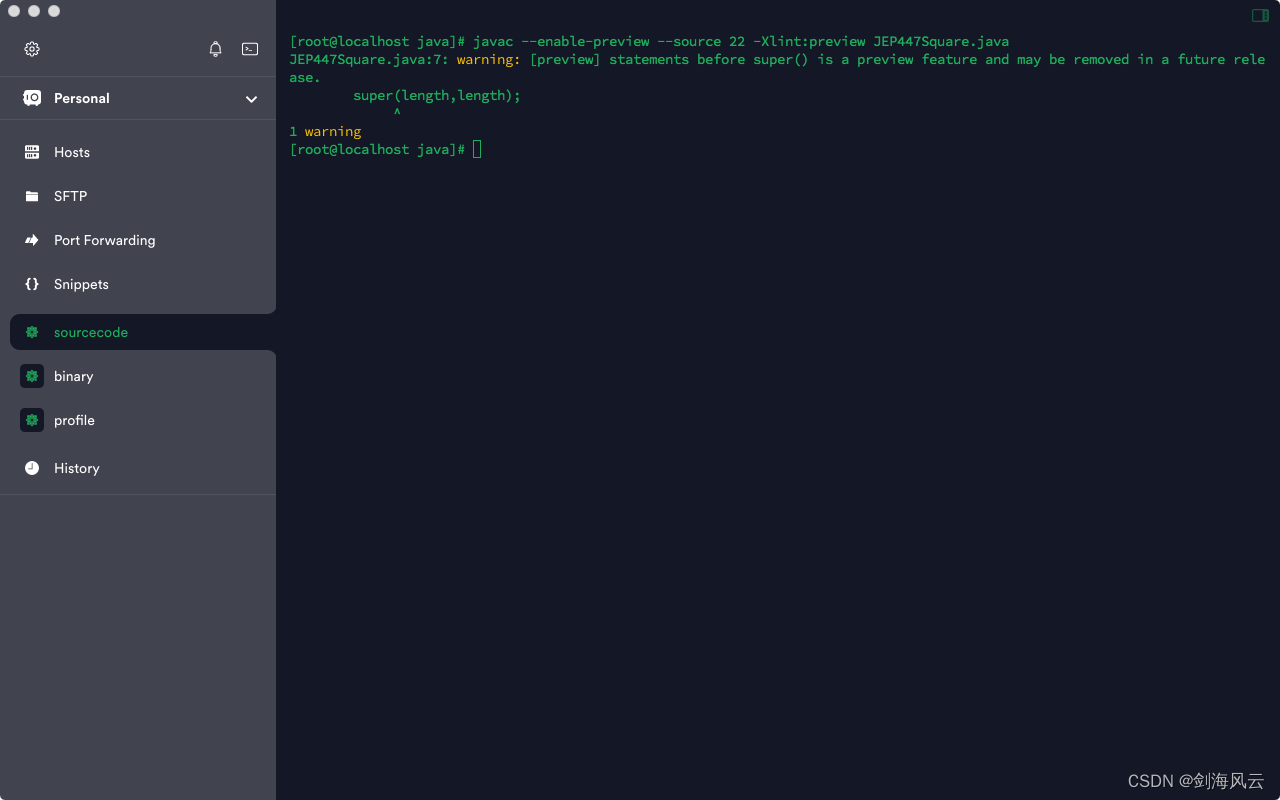
Task: Connect to the profile host
Action: pos(74,420)
